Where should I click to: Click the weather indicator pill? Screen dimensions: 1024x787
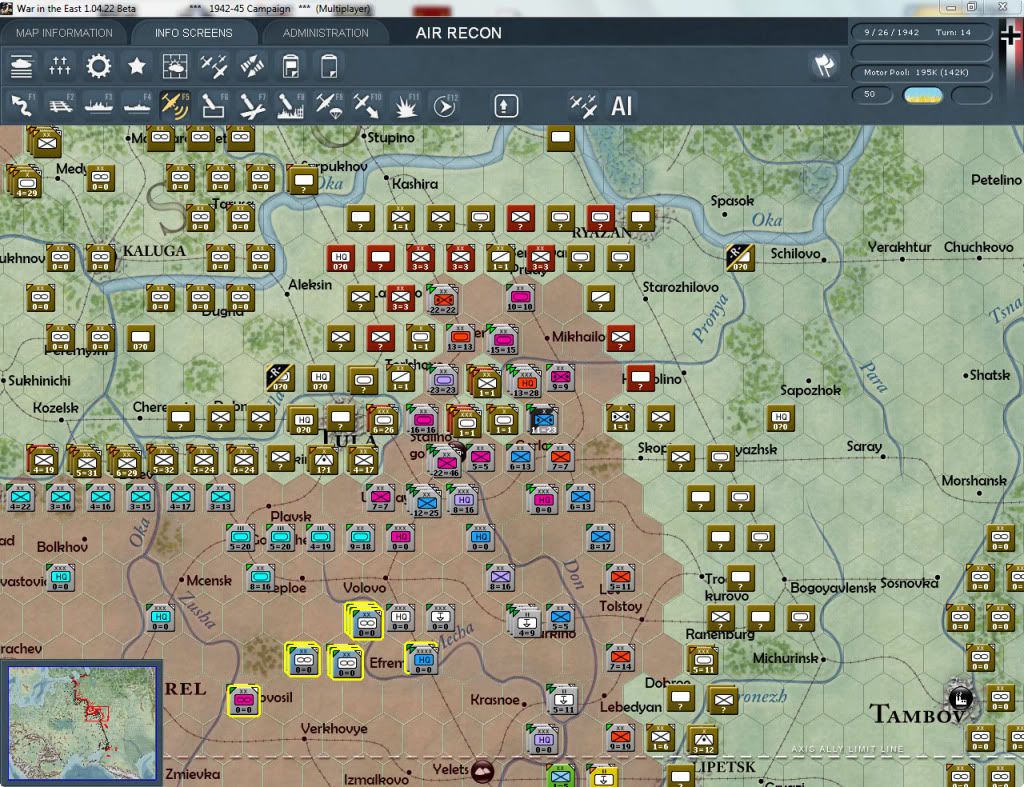pyautogui.click(x=922, y=95)
